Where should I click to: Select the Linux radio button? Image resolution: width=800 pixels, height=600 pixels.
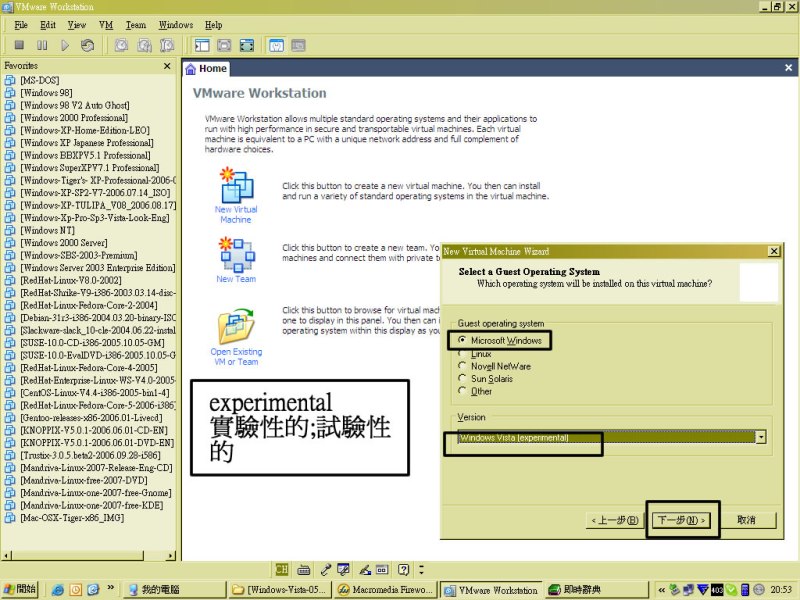point(462,353)
